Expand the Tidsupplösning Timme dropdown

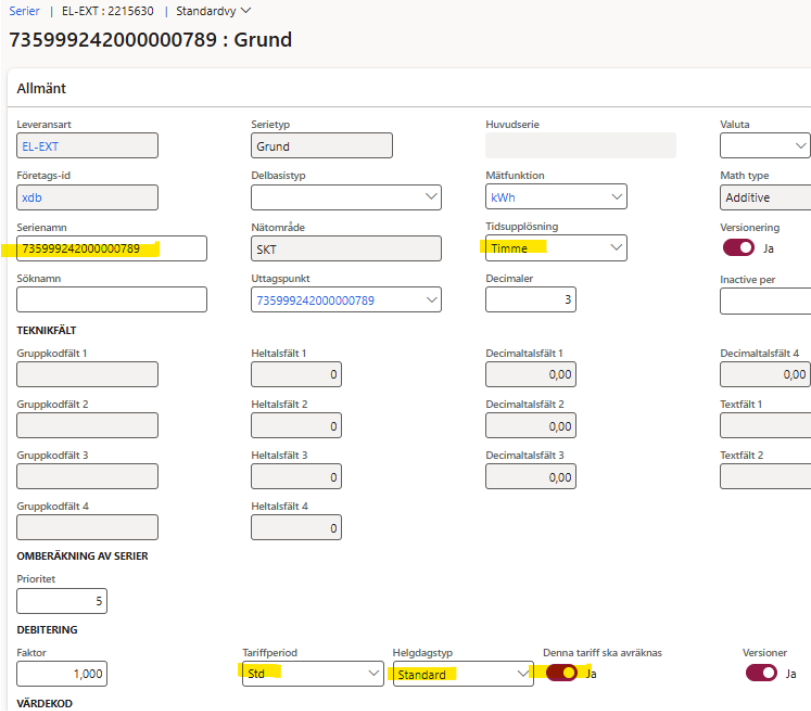point(615,248)
